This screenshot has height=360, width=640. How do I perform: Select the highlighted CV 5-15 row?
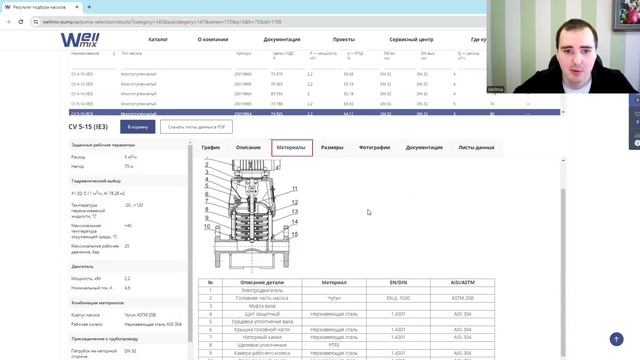[x=314, y=113]
